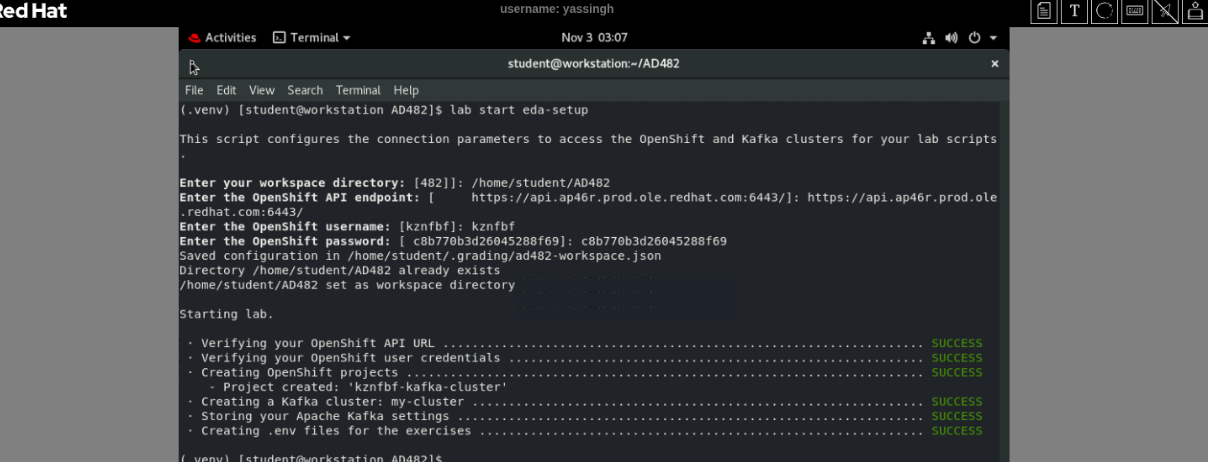The height and width of the screenshot is (462, 1208).
Task: Open the Activities overview
Action: coord(222,38)
